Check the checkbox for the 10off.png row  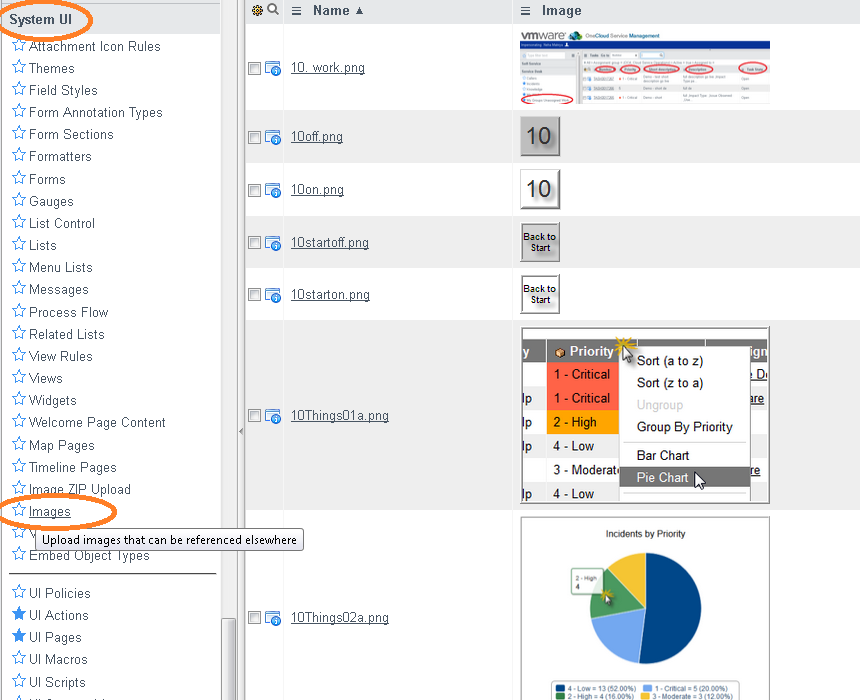tap(254, 137)
